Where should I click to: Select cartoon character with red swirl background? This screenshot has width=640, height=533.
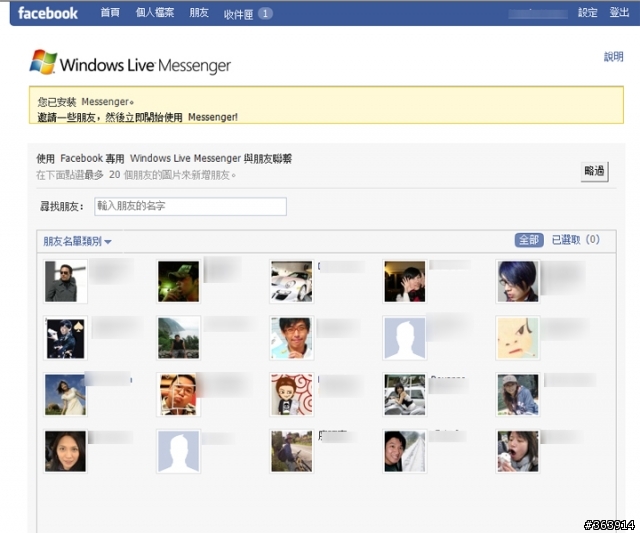pyautogui.click(x=291, y=395)
